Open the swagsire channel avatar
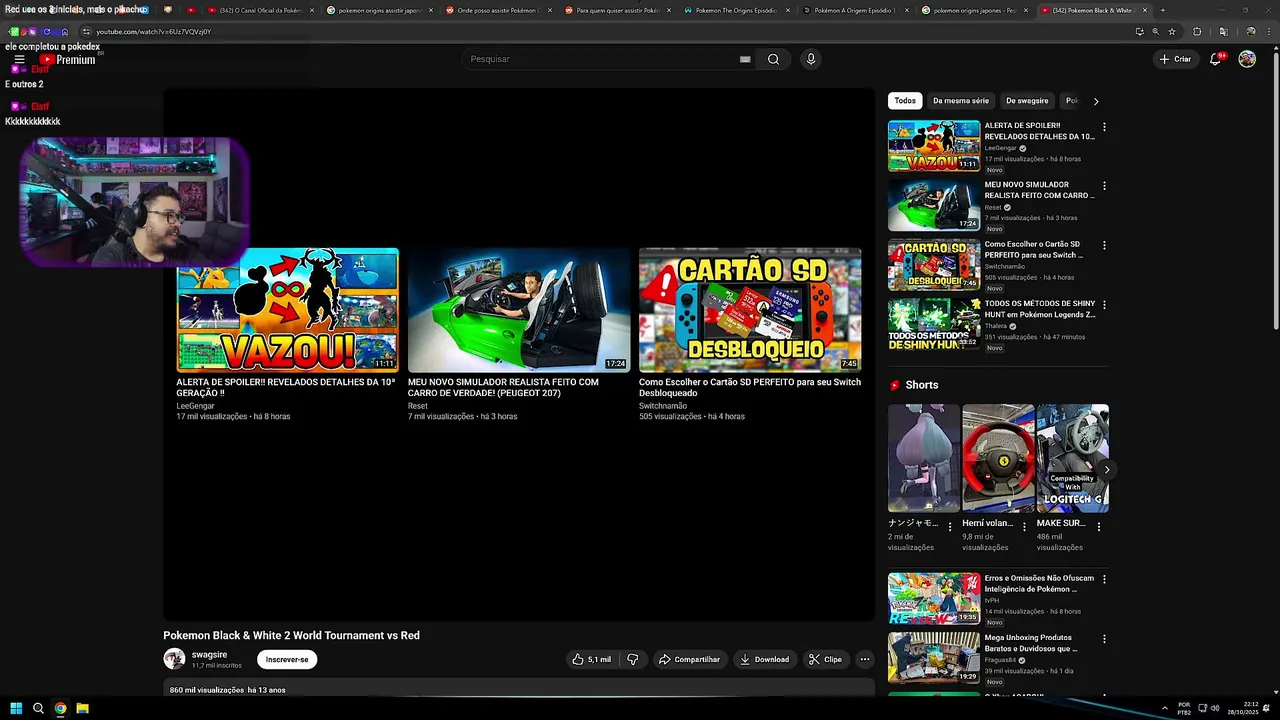This screenshot has width=1280, height=720. coord(174,659)
